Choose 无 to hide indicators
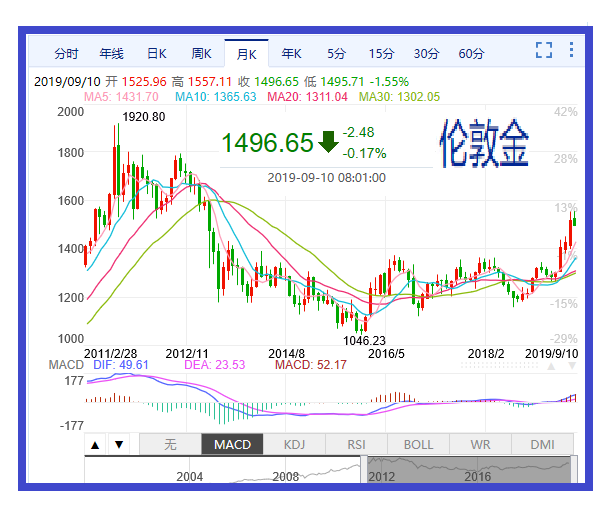Image resolution: width=611 pixels, height=518 pixels. coord(170,444)
